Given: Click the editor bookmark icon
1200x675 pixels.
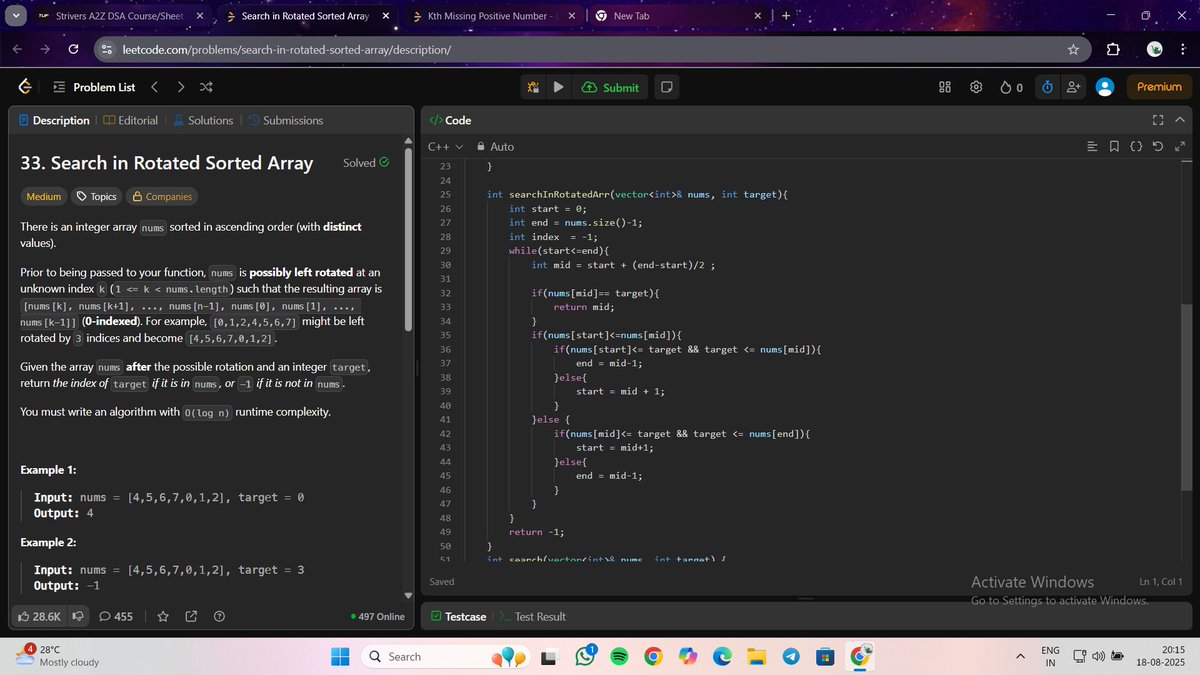Looking at the screenshot, I should pos(1115,147).
